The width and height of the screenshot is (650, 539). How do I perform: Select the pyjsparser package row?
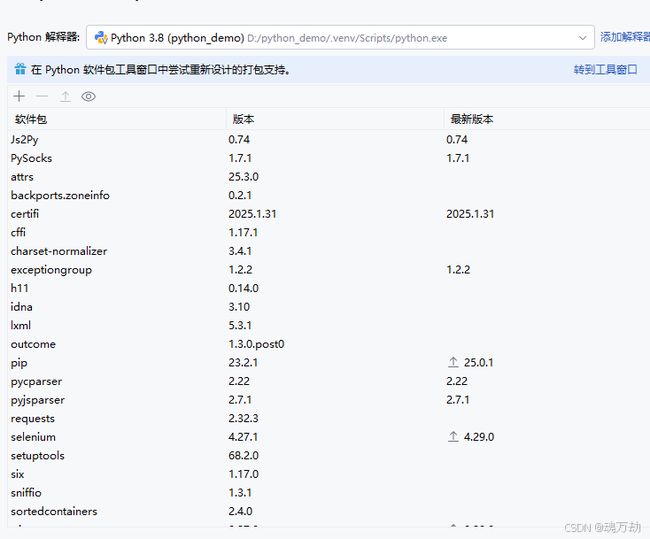tap(328, 400)
